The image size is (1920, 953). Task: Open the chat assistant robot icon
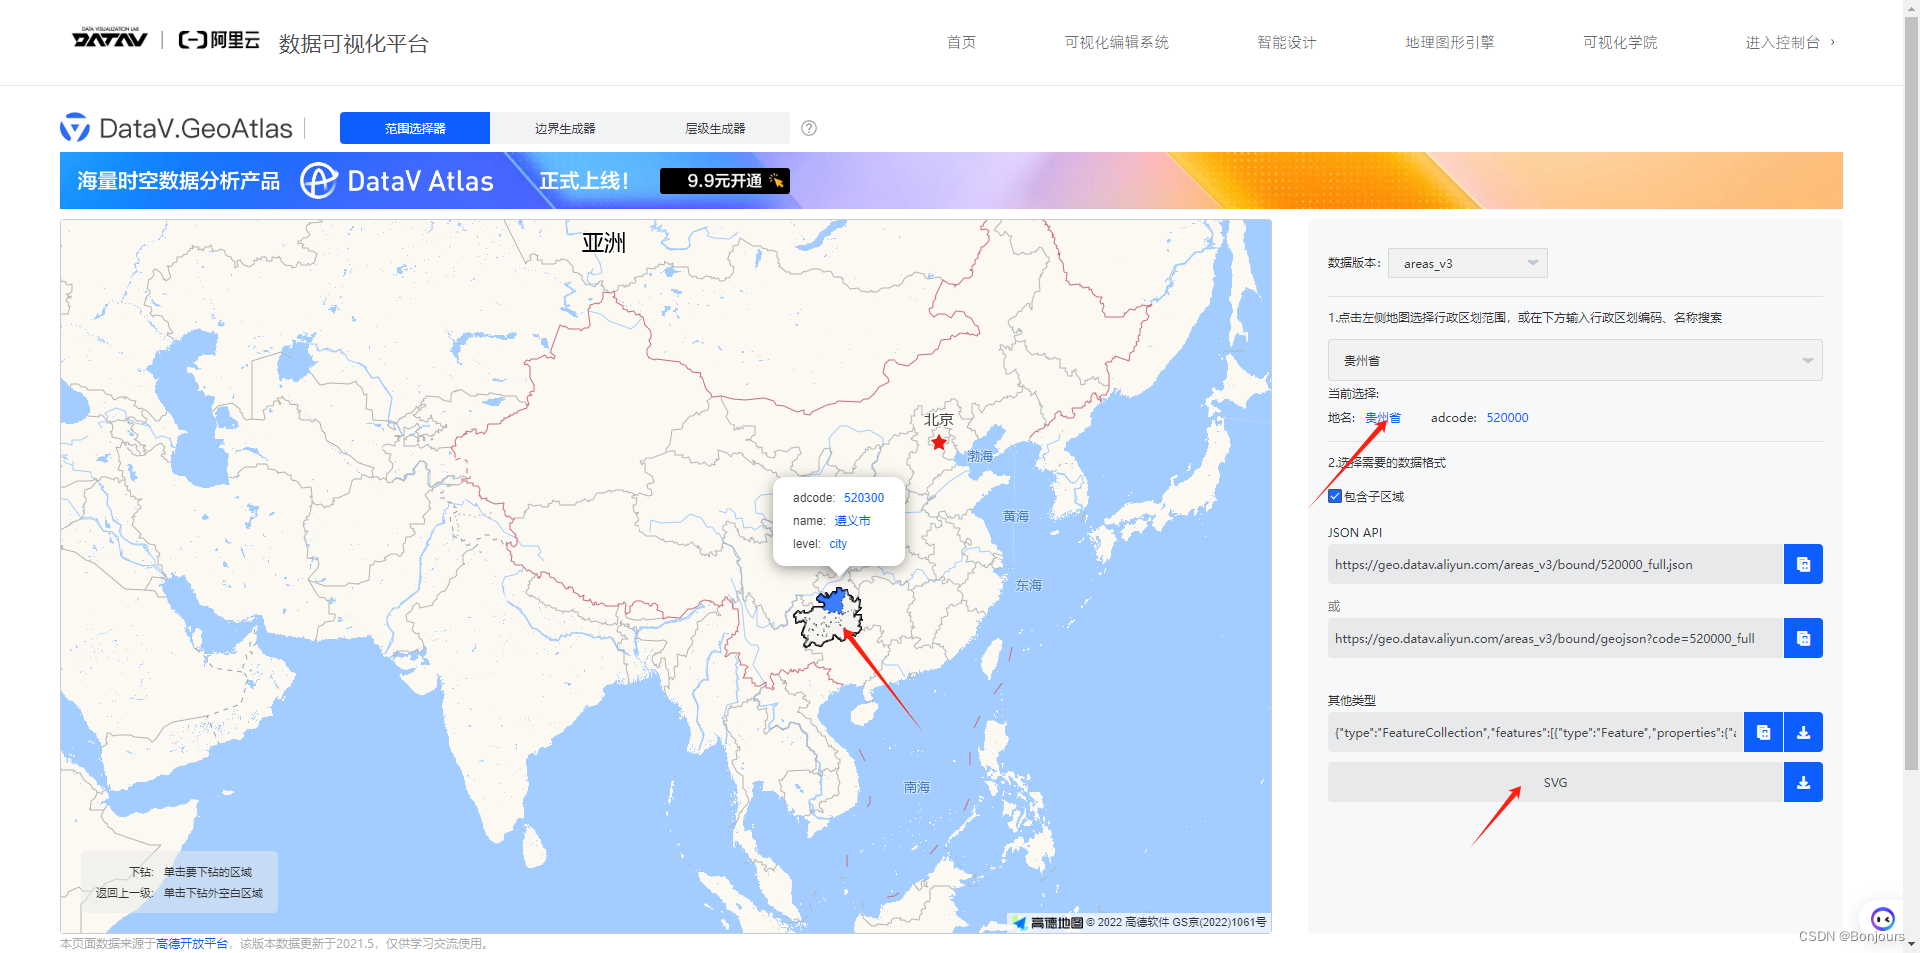pos(1882,918)
